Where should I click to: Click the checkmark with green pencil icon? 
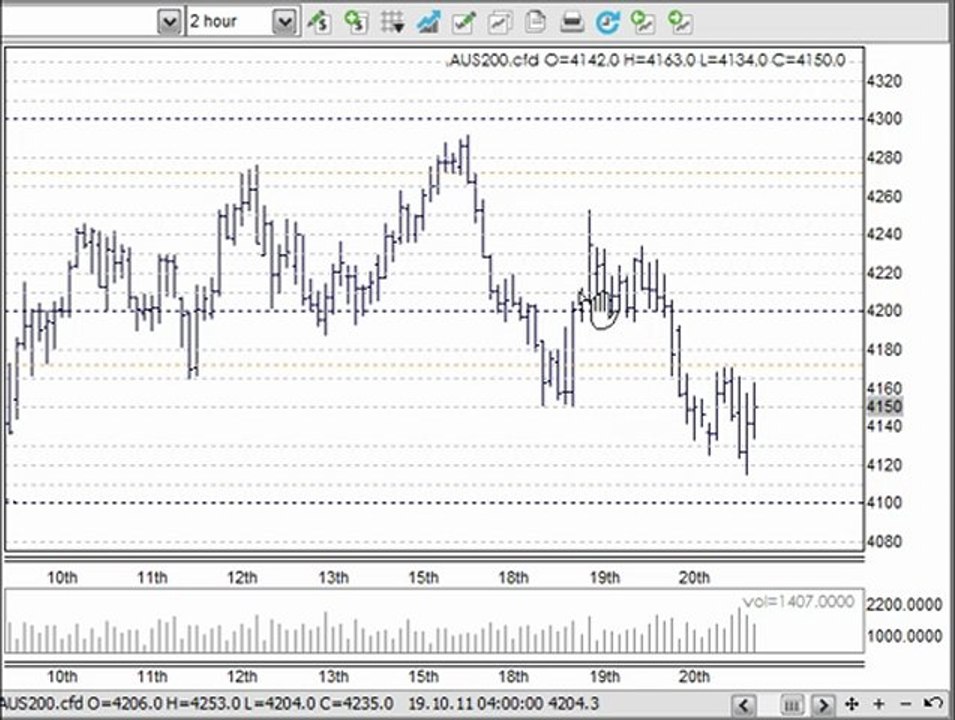point(463,23)
